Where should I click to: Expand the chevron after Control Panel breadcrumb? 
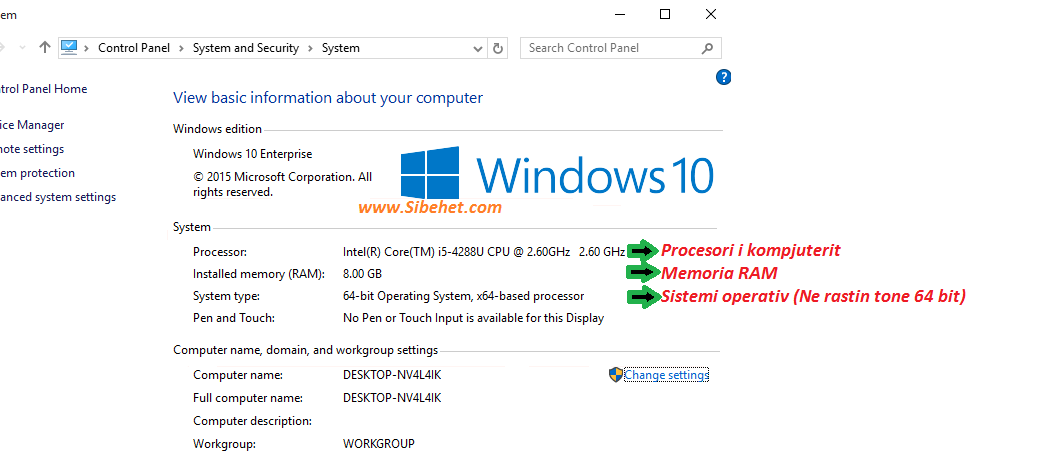pyautogui.click(x=181, y=48)
